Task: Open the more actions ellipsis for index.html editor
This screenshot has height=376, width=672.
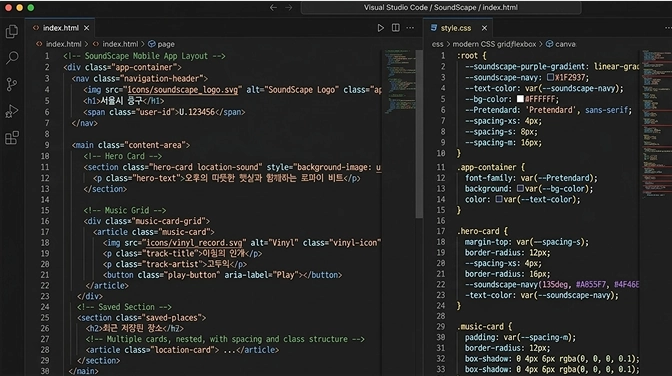Action: point(410,28)
